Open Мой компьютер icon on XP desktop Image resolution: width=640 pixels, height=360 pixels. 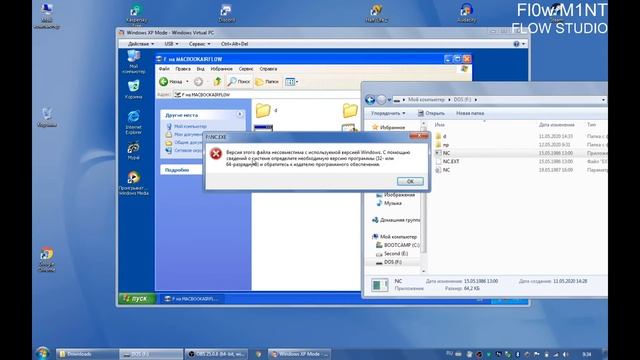tap(134, 62)
